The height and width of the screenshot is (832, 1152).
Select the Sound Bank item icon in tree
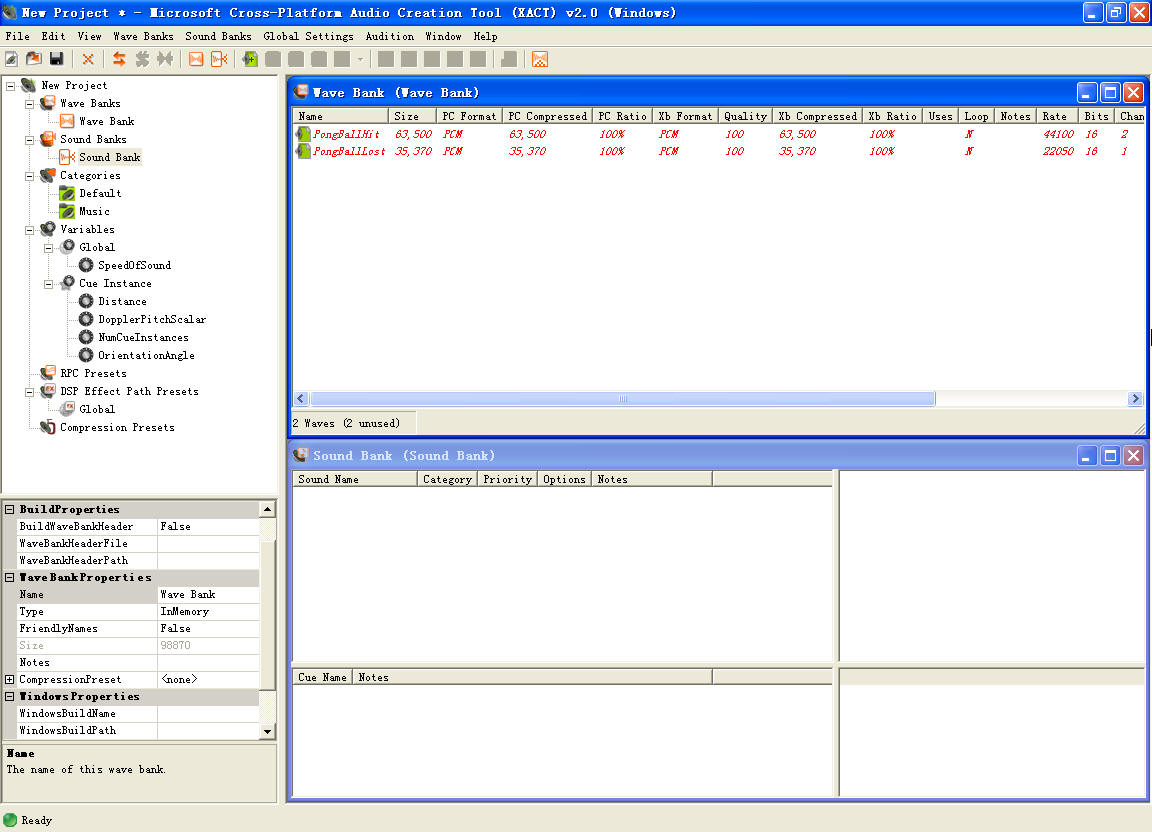(67, 157)
